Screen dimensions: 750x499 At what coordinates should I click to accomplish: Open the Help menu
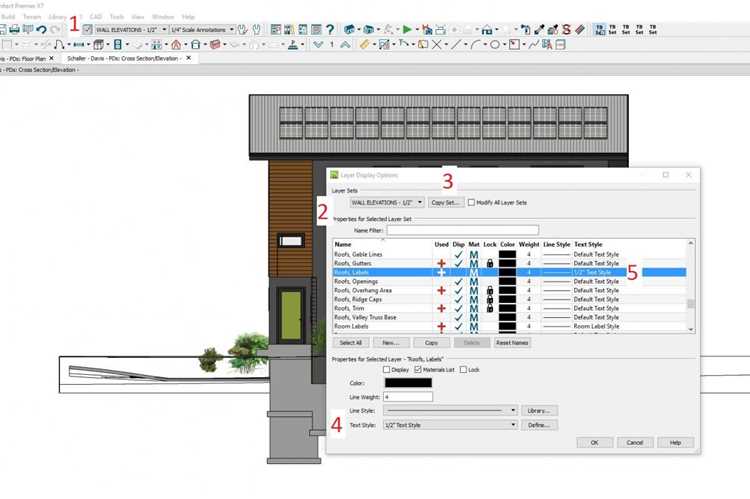(x=188, y=17)
